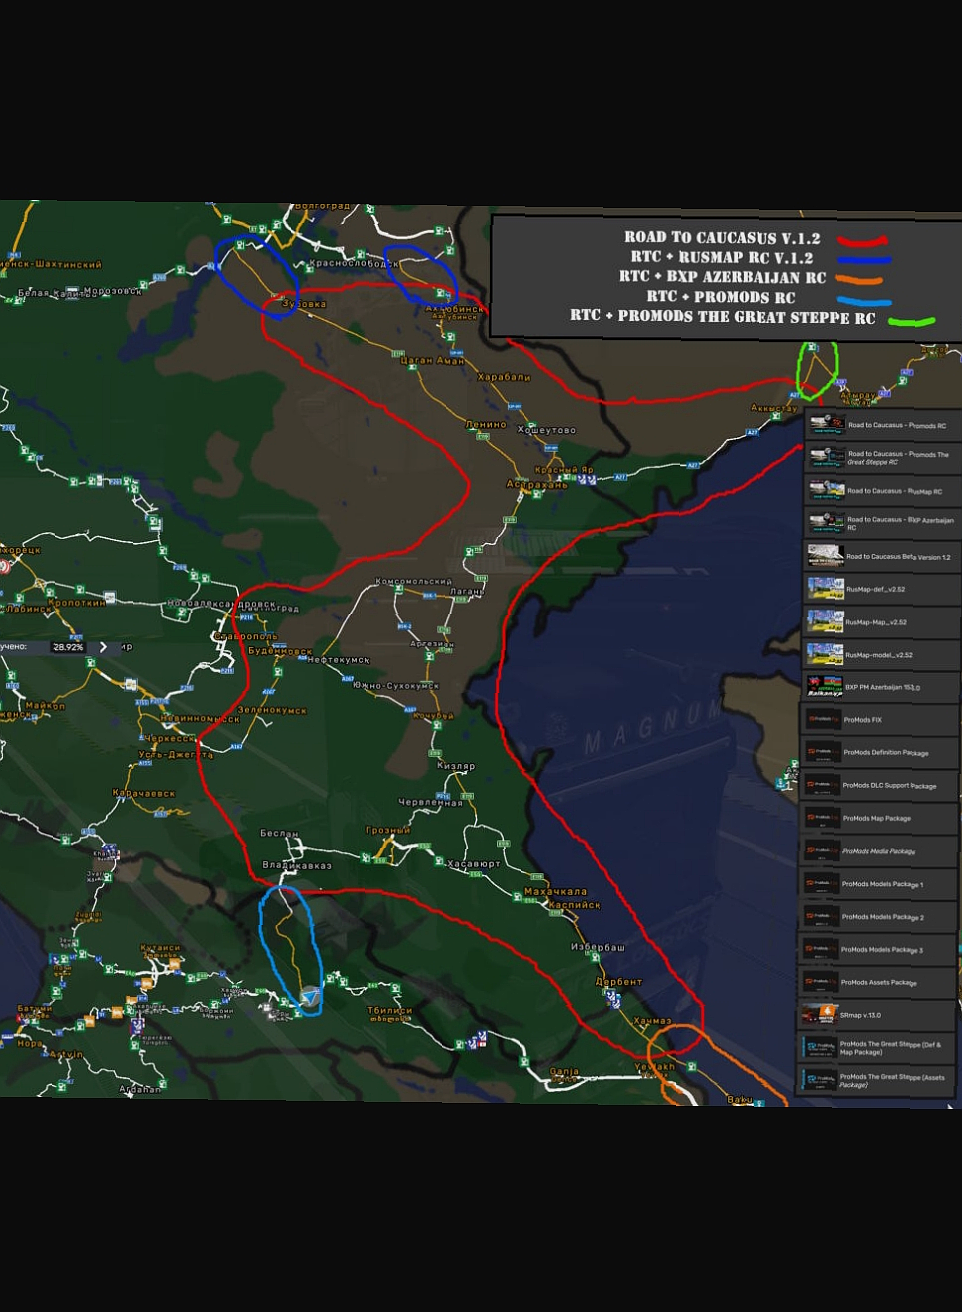The width and height of the screenshot is (962, 1312).
Task: Click the 'ProMods Models Package 3' entry
Action: click(x=878, y=949)
